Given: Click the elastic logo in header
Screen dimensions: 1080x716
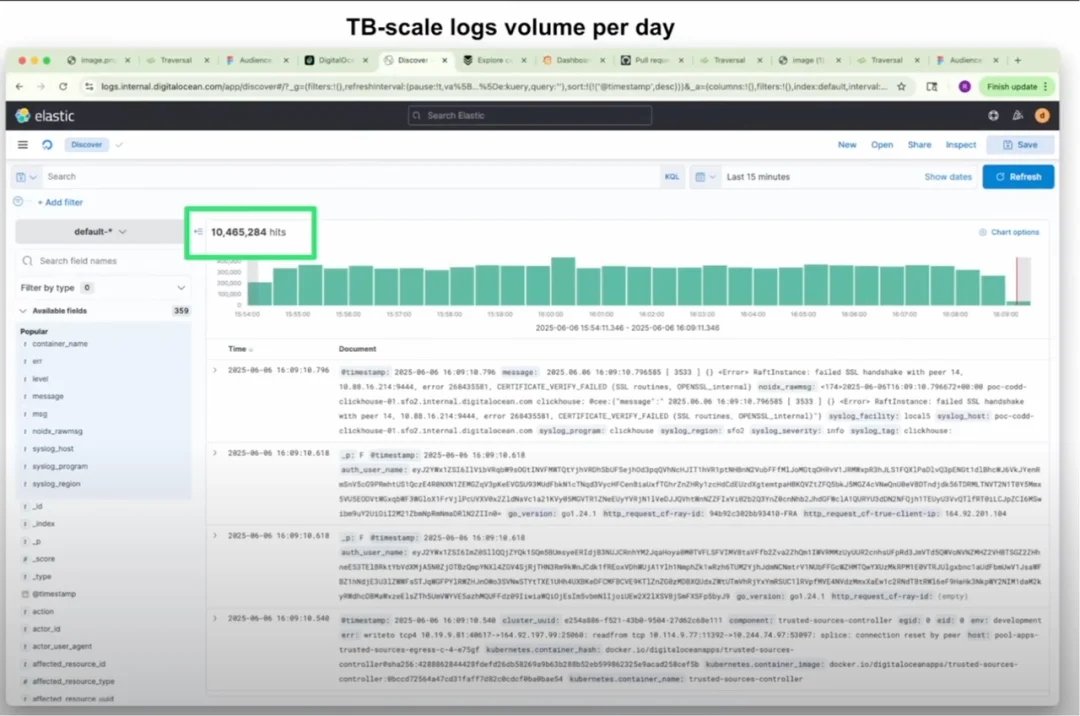Looking at the screenshot, I should click(45, 116).
